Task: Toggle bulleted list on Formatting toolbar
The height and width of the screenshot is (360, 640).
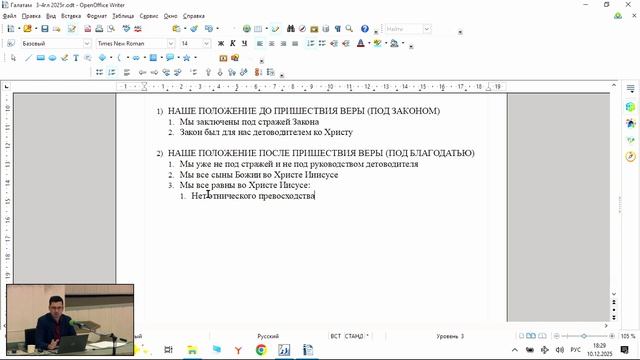Action: tap(322, 43)
